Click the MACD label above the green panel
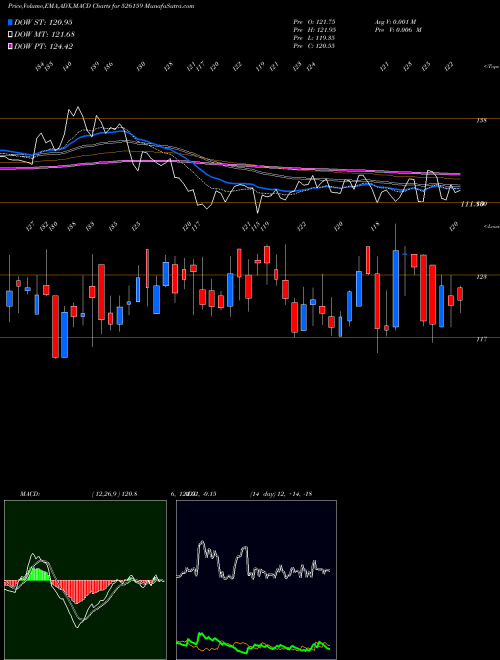 pos(29,493)
